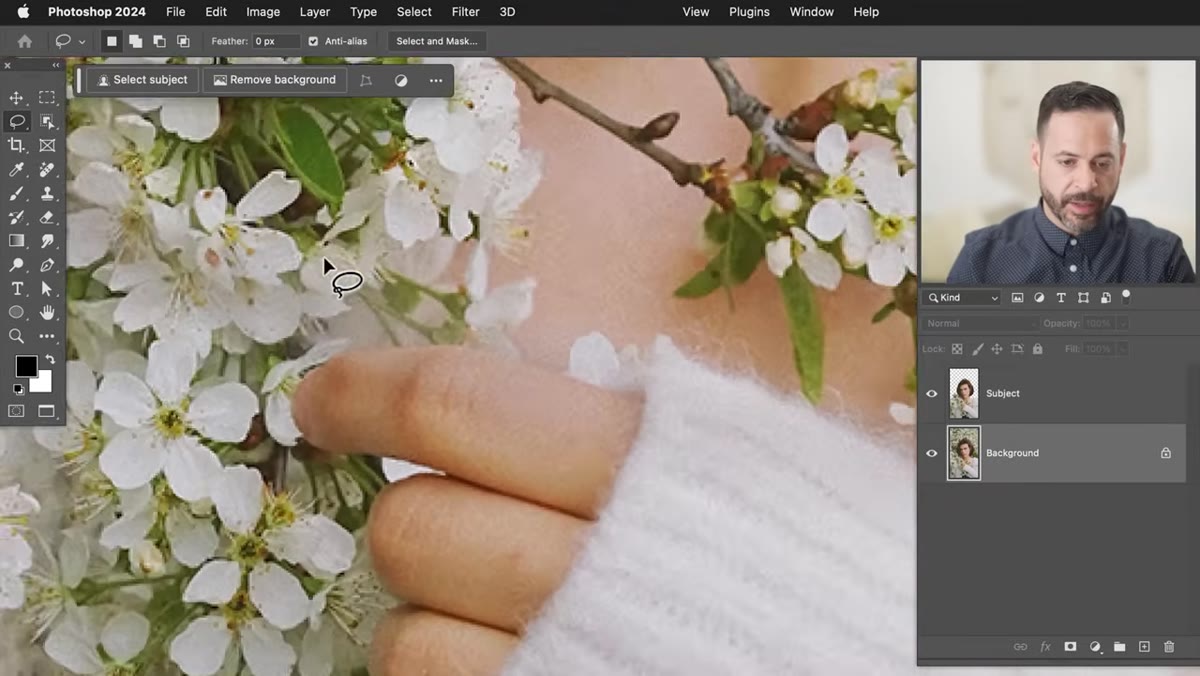The height and width of the screenshot is (676, 1200).
Task: Select the Rectangular Marquee tool
Action: pyautogui.click(x=47, y=98)
